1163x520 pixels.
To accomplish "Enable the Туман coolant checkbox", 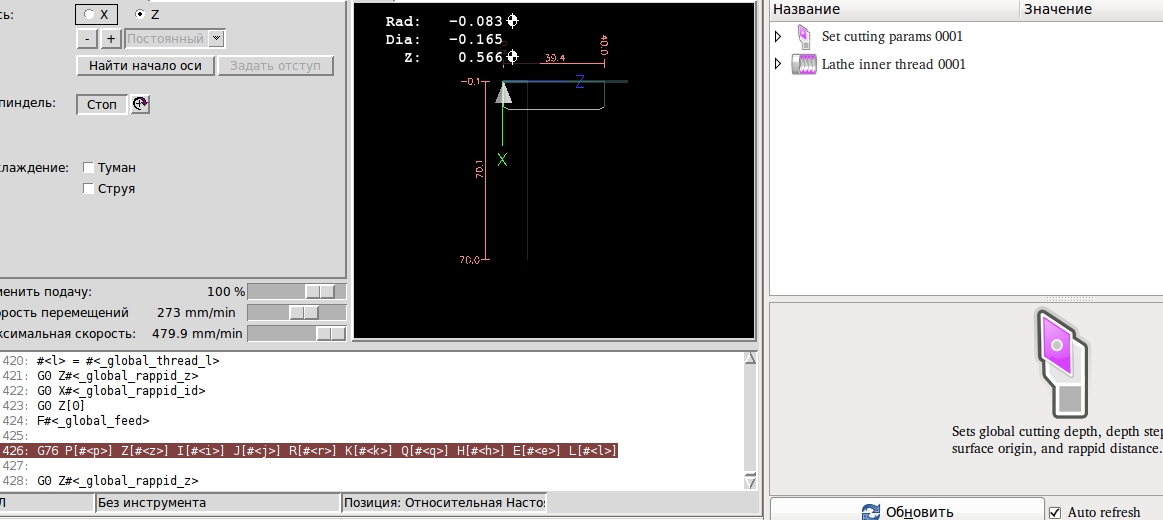I will coord(88,168).
